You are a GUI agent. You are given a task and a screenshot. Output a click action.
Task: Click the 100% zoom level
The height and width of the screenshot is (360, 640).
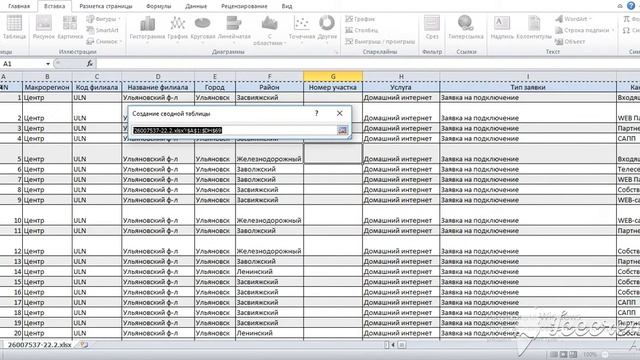[590, 354]
